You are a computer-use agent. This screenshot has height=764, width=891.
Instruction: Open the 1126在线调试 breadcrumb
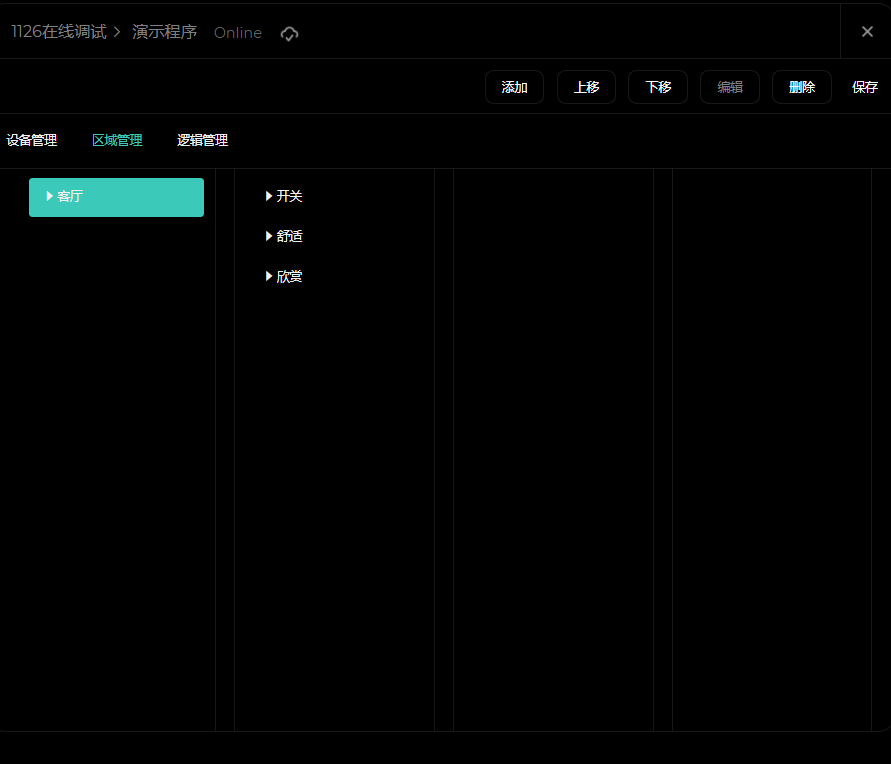coord(59,32)
